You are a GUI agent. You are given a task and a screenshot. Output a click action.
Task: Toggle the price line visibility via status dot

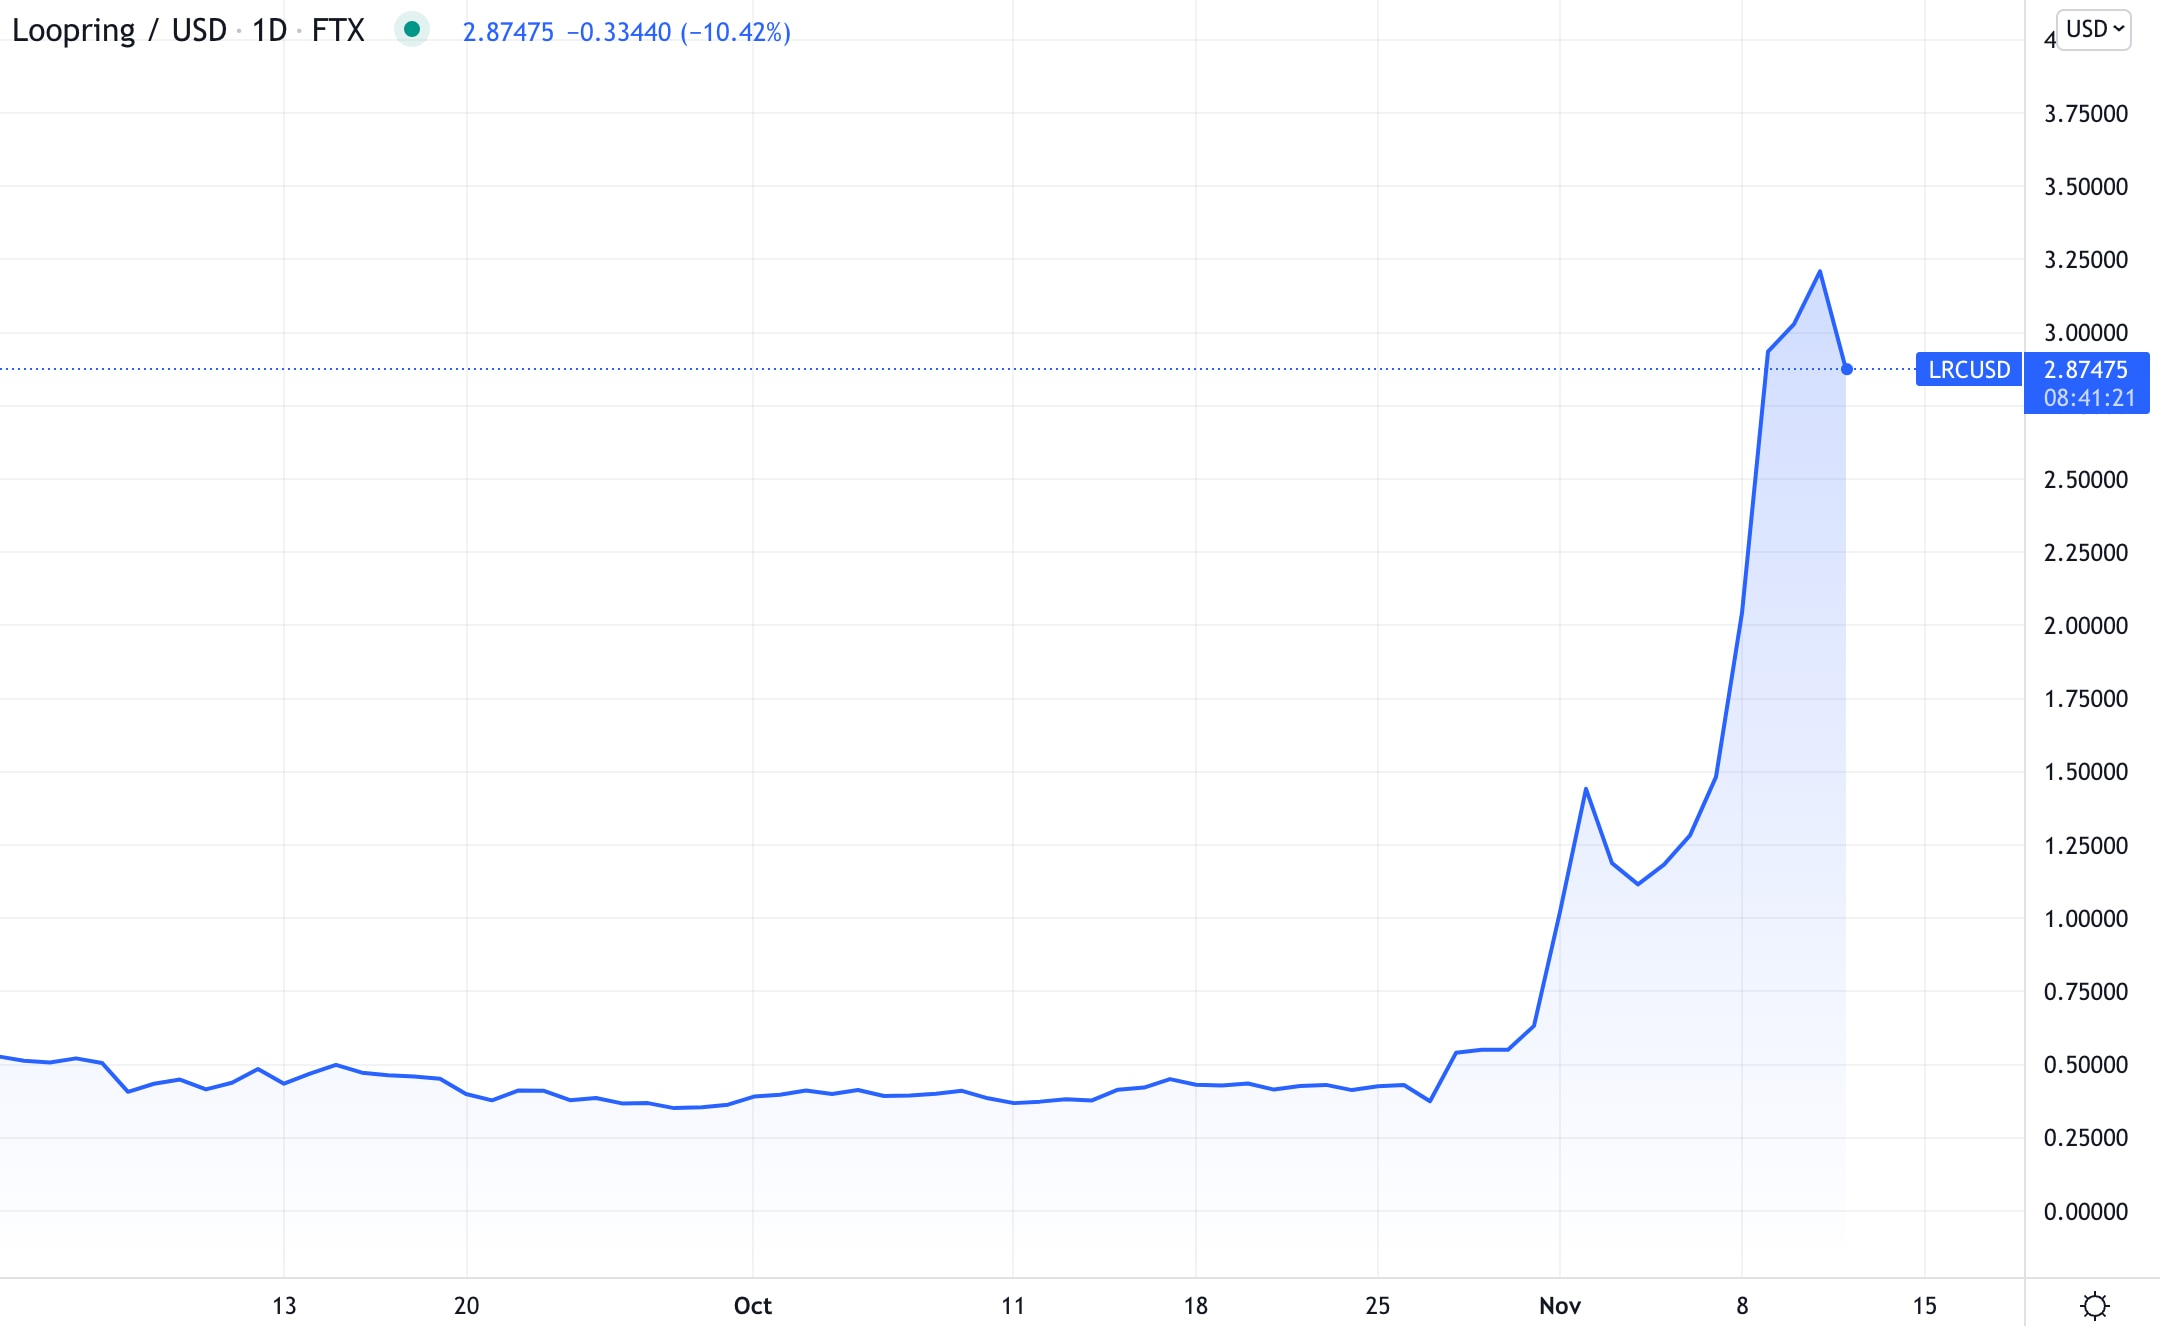tap(411, 30)
